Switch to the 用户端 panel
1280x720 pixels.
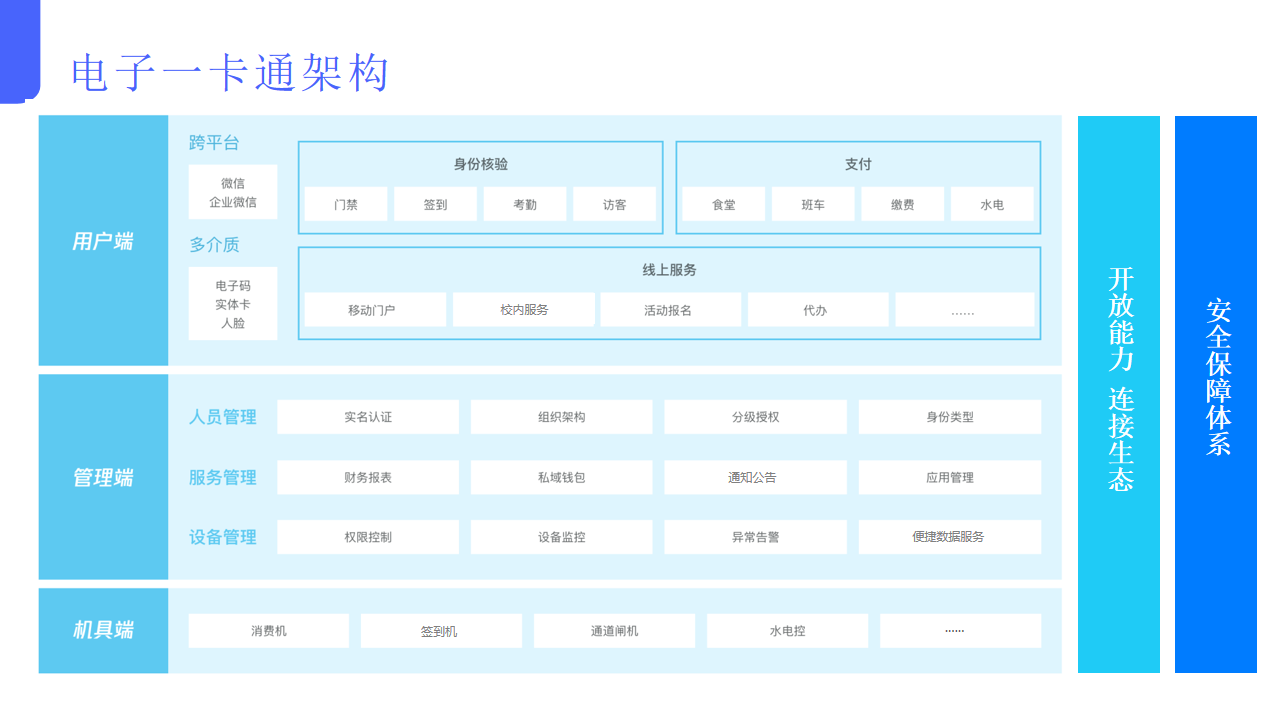(x=103, y=240)
